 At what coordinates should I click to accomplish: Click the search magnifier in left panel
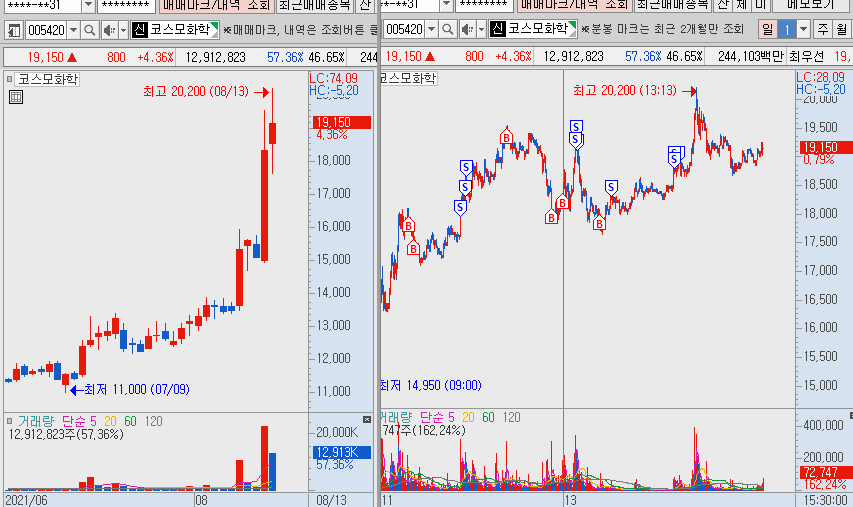[x=88, y=30]
